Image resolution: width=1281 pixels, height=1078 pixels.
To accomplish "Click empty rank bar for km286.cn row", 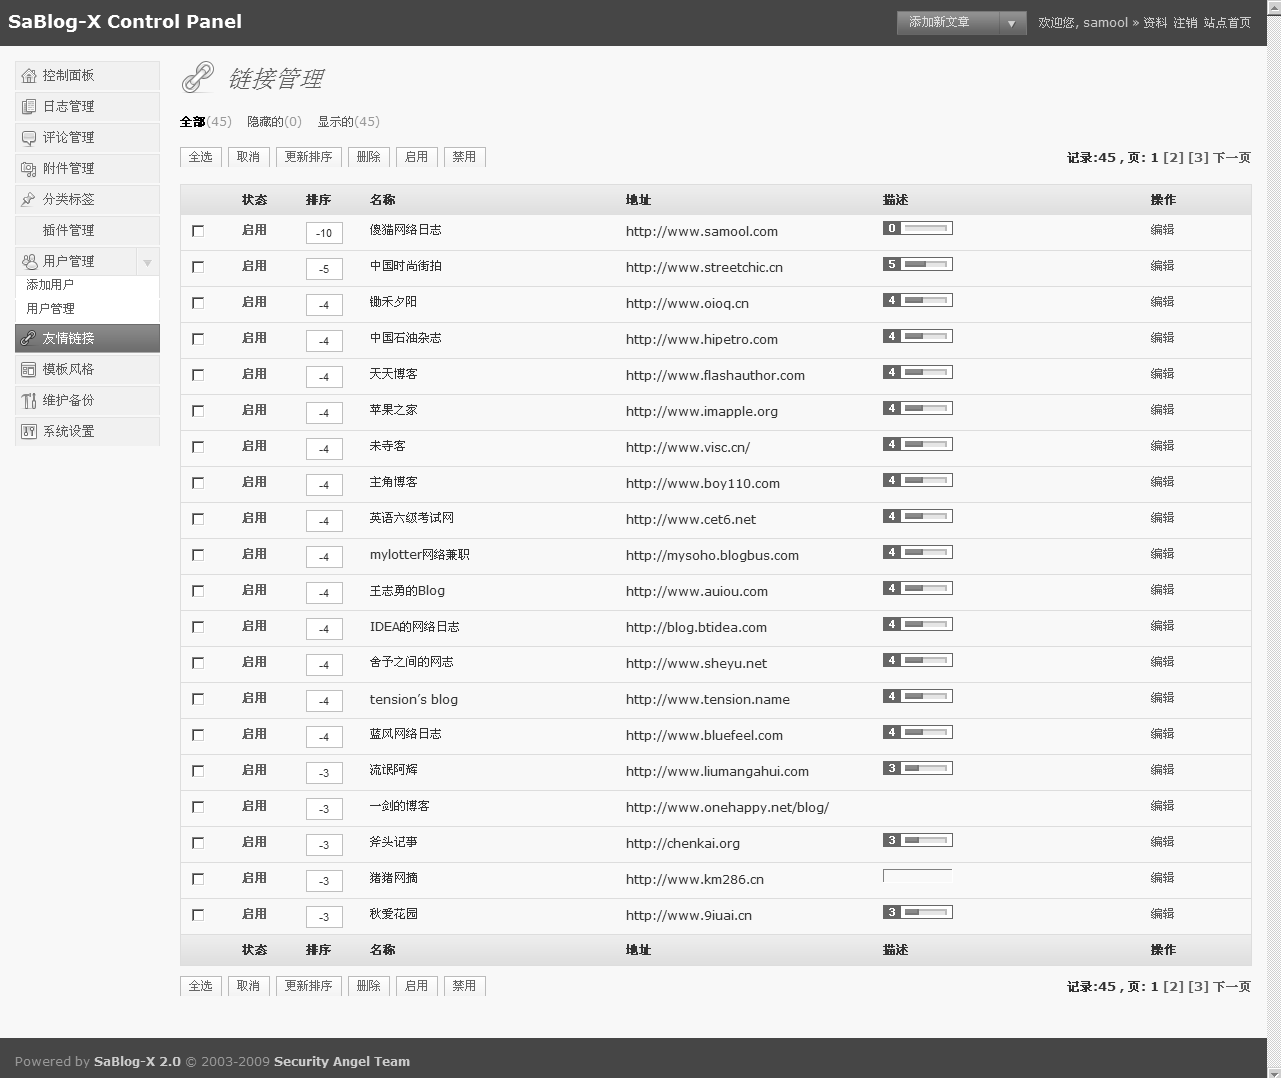I will click(917, 877).
